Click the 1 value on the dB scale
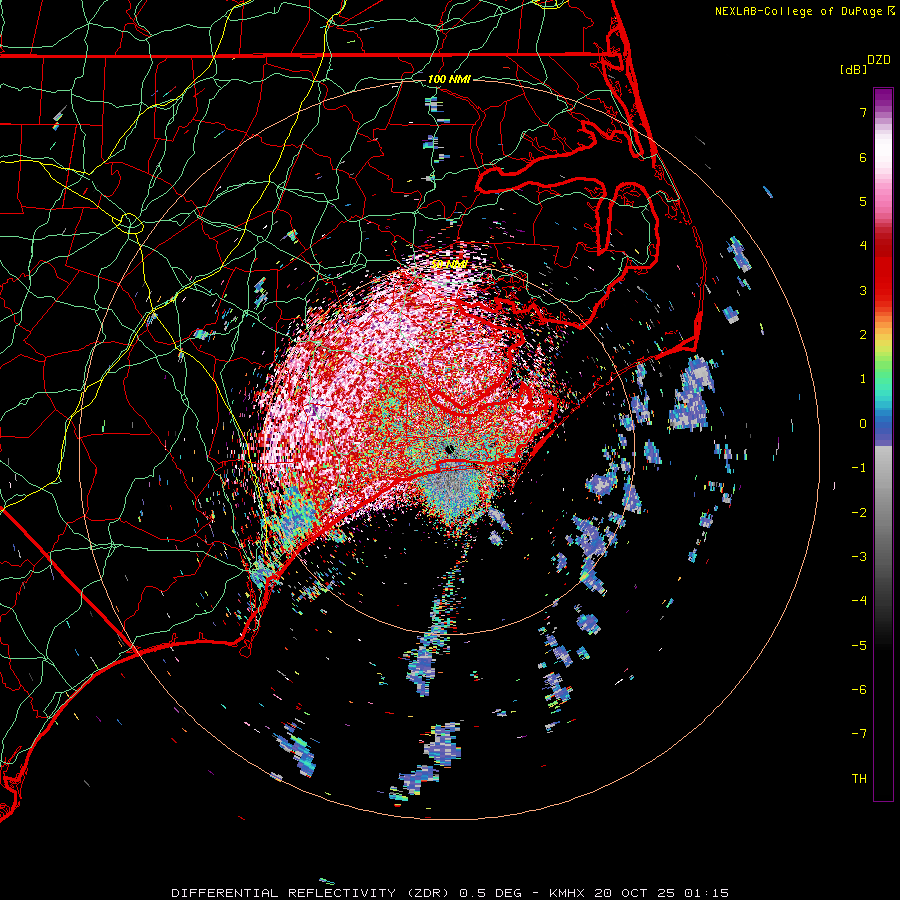 click(x=863, y=379)
